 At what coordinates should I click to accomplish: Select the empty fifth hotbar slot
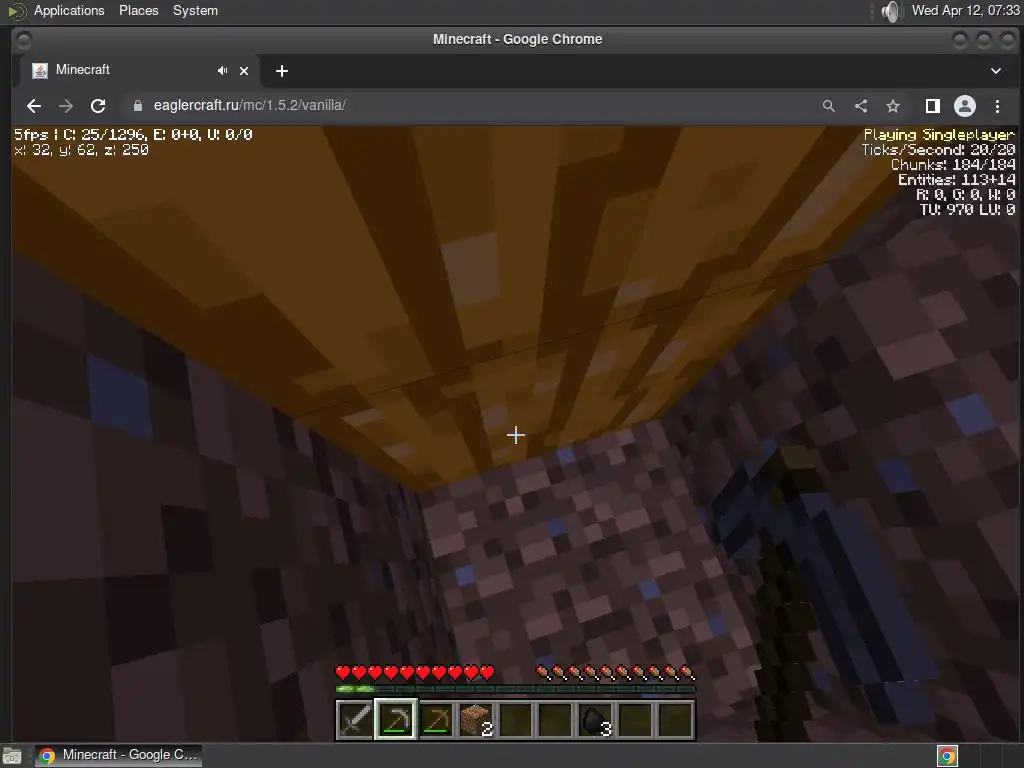pos(516,720)
